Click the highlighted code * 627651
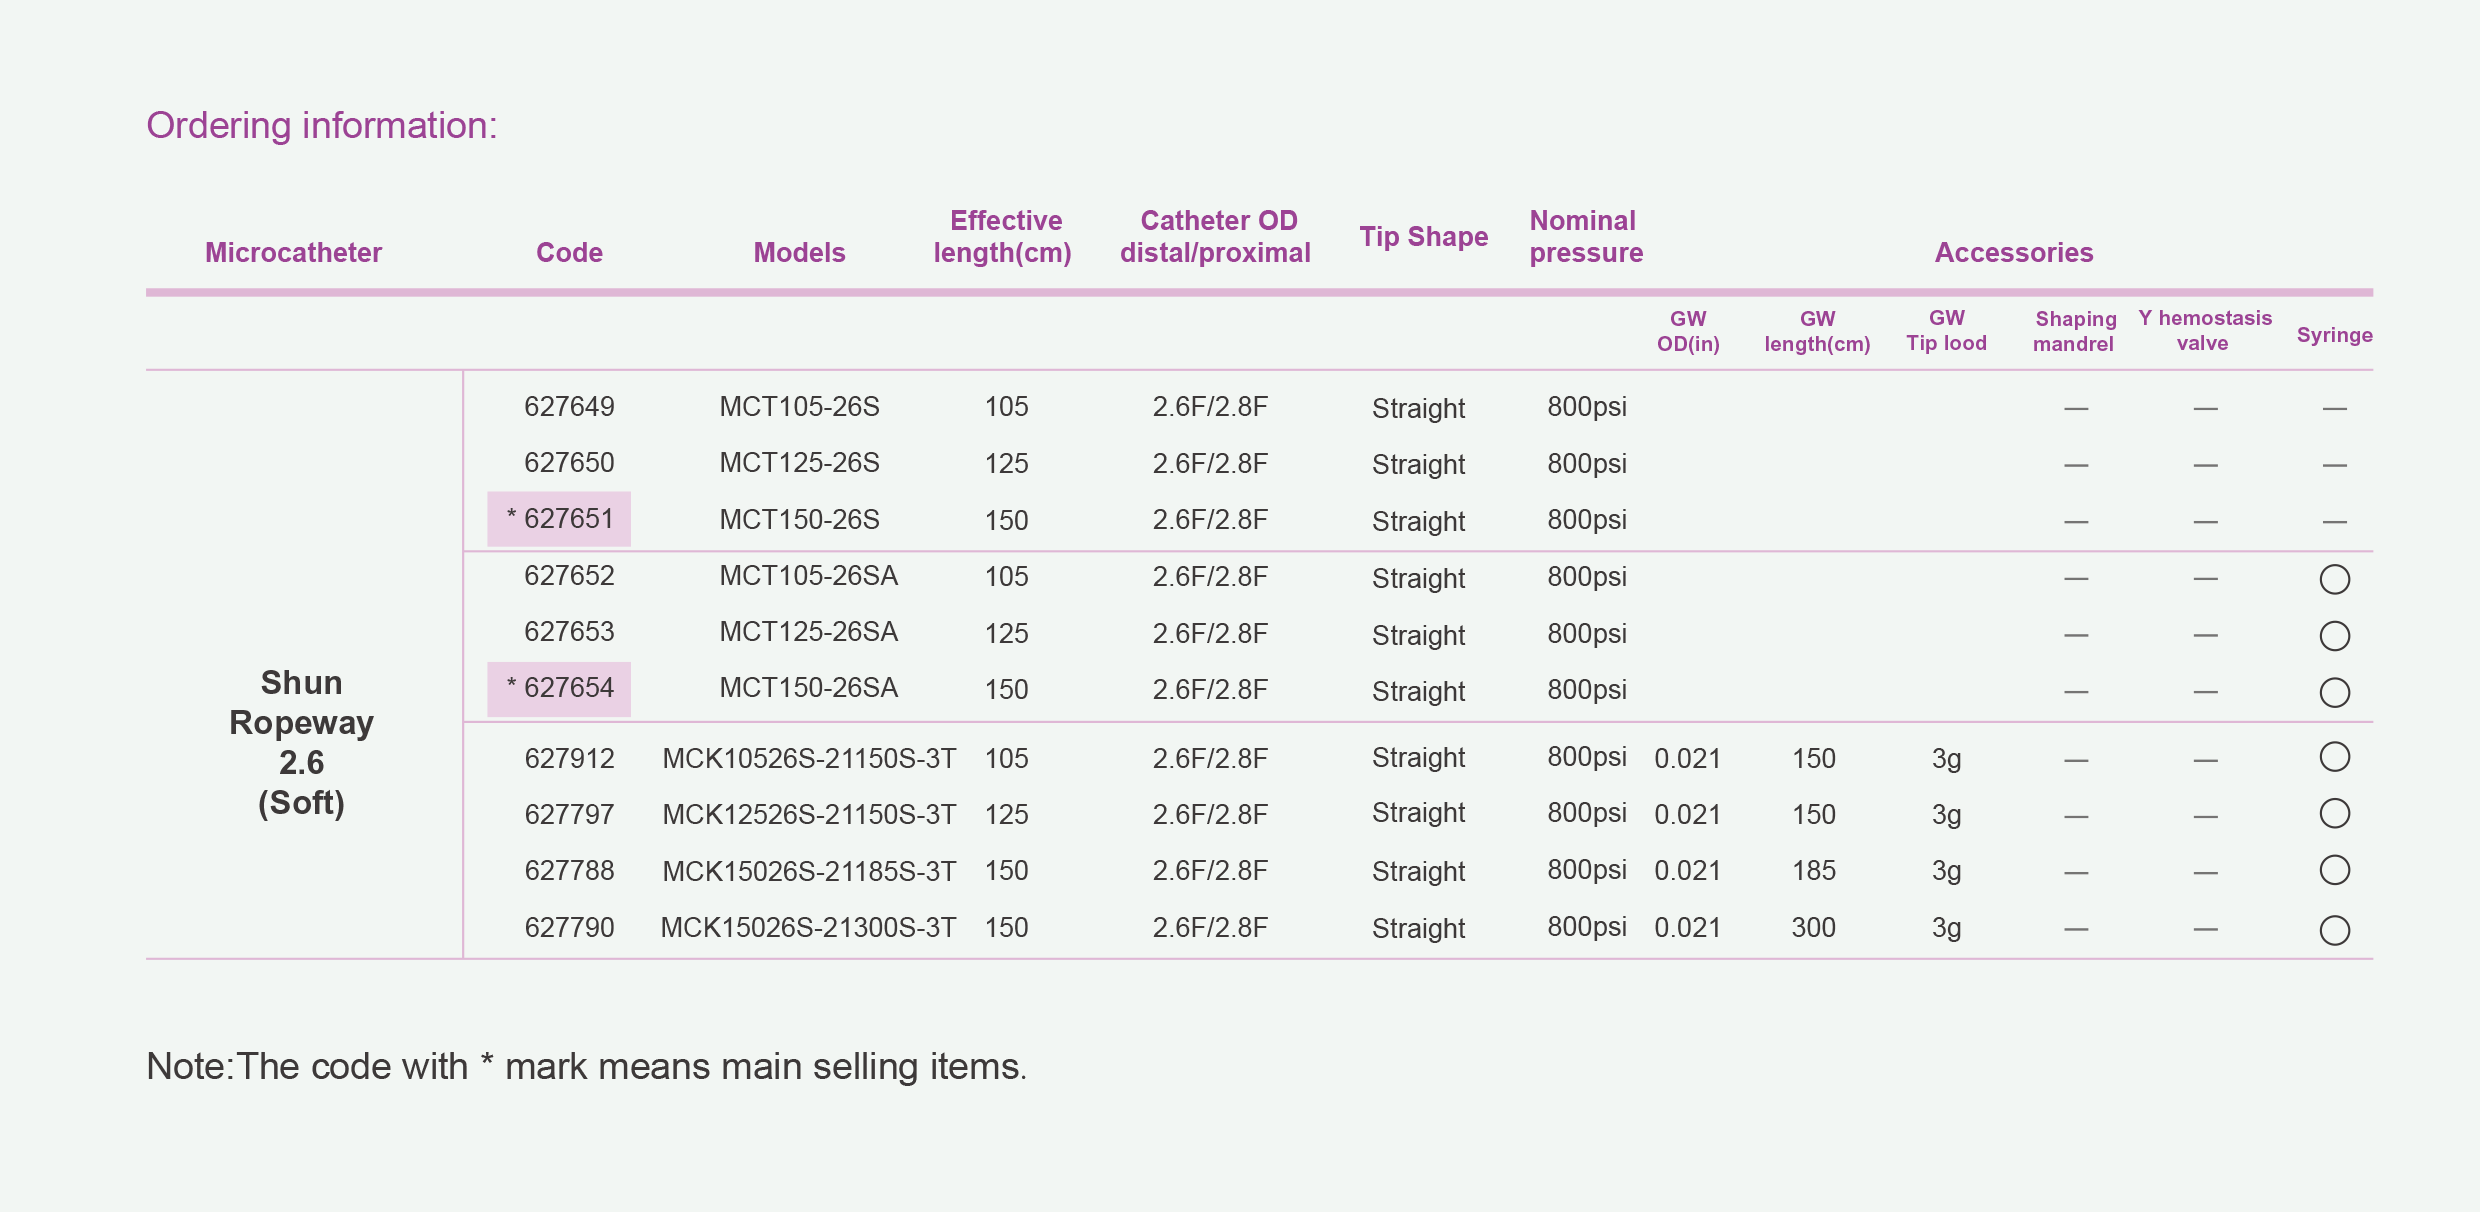Screen dimensions: 2480x1212 point(560,519)
